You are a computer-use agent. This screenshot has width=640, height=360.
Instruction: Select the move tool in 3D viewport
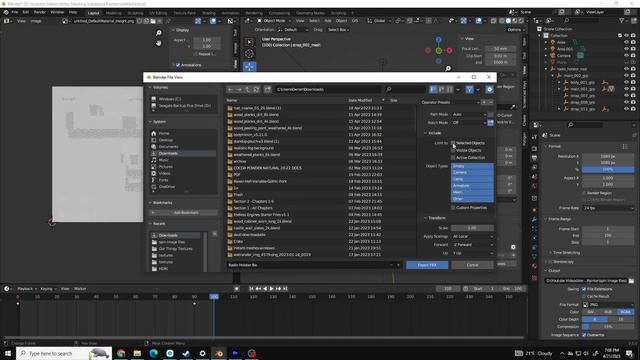249,67
